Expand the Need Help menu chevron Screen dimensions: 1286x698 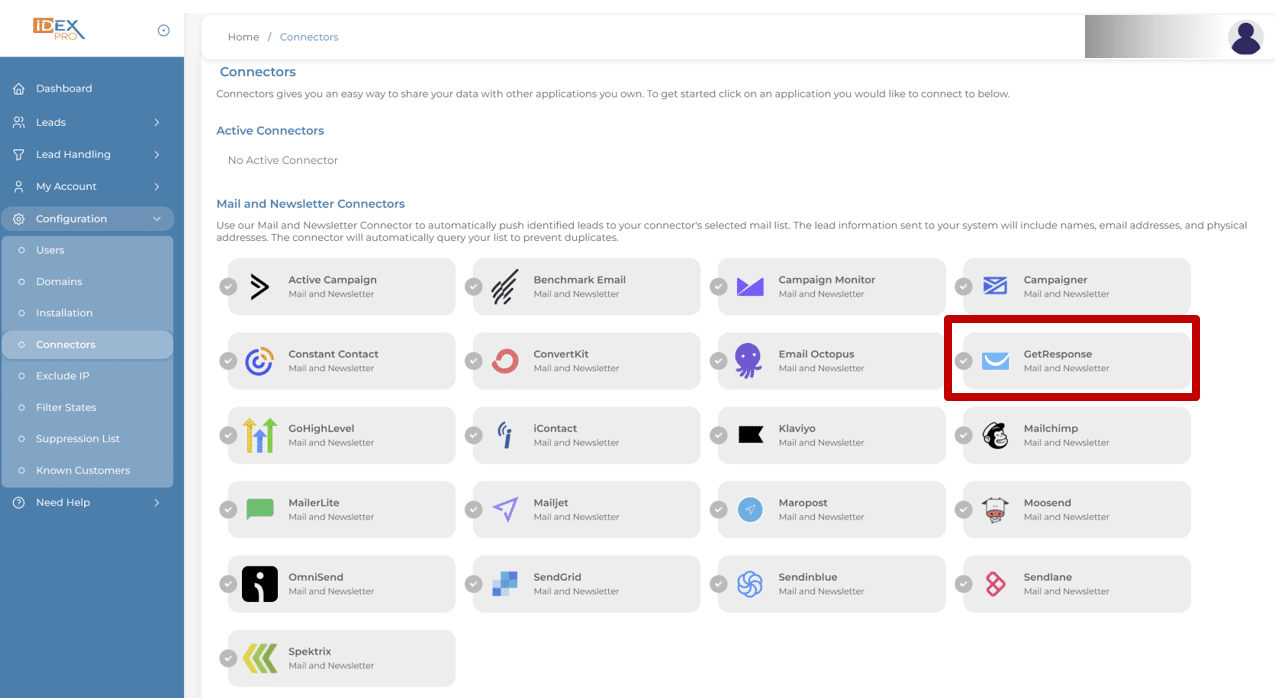click(x=157, y=503)
